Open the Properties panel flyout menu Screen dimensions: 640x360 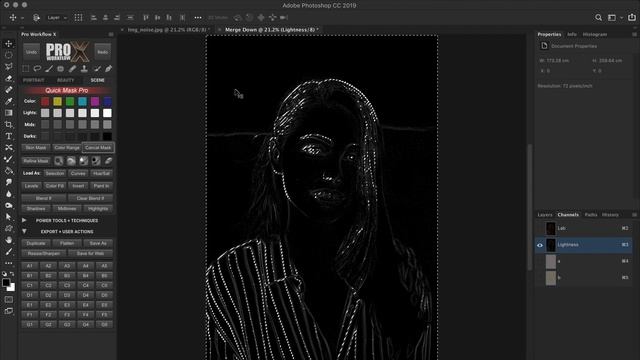pos(634,34)
